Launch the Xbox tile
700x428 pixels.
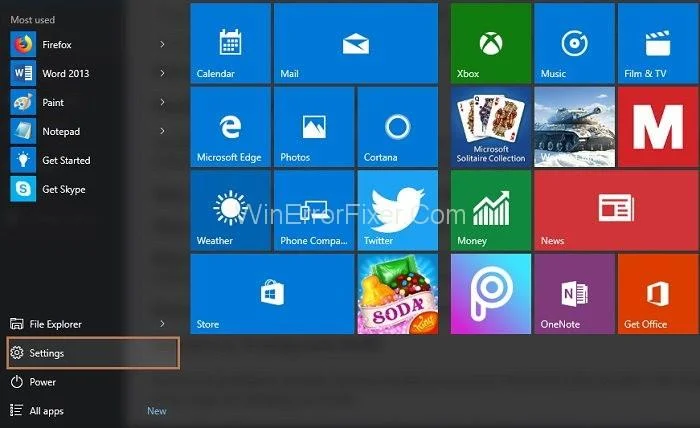click(x=491, y=43)
